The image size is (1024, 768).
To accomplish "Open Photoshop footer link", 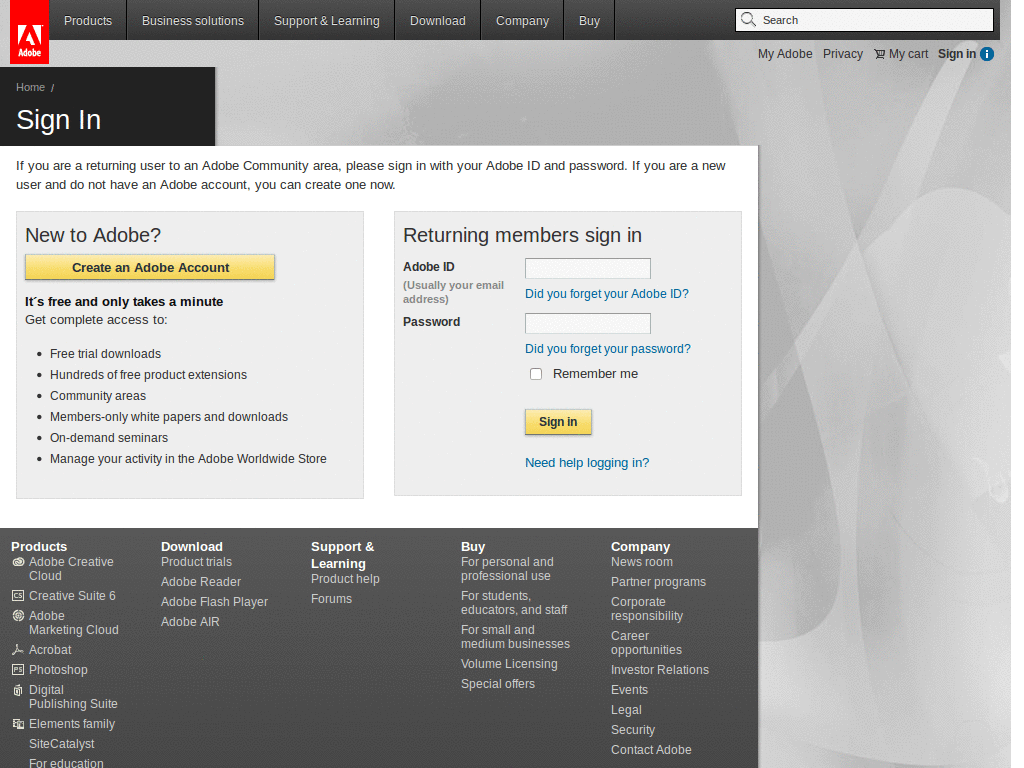I will (58, 669).
